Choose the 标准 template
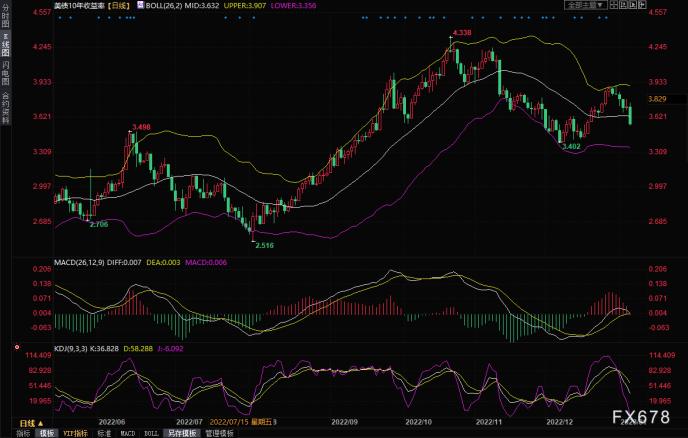688x438 pixels. pyautogui.click(x=104, y=433)
